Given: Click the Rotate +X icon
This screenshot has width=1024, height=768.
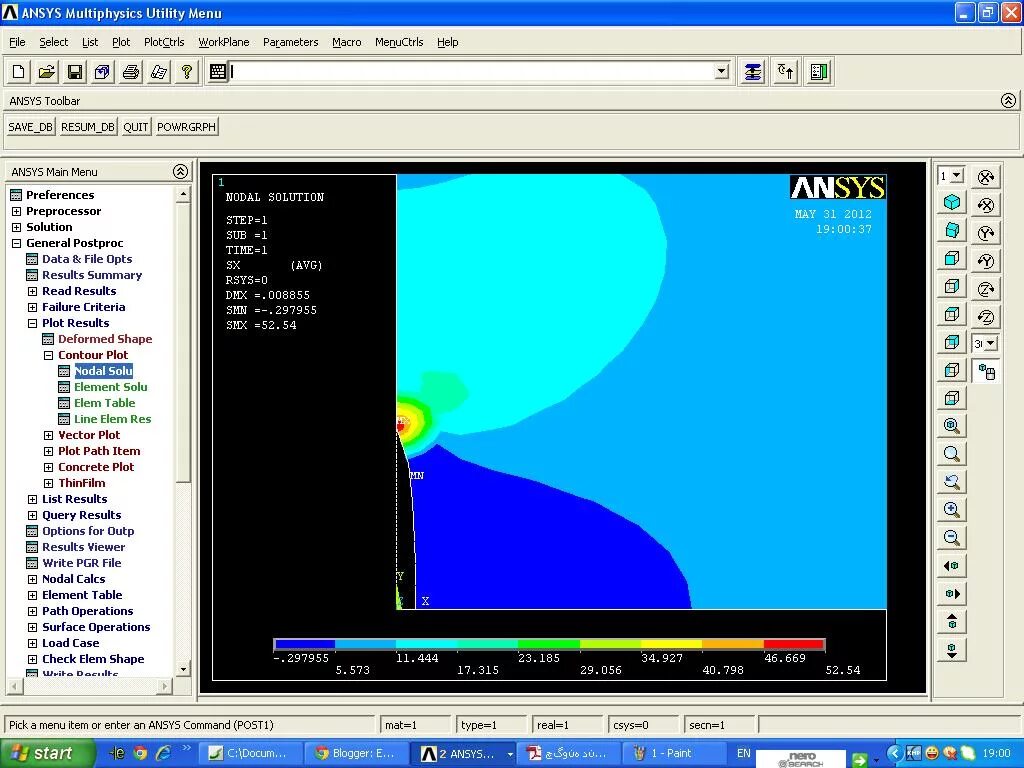Looking at the screenshot, I should pyautogui.click(x=986, y=177).
